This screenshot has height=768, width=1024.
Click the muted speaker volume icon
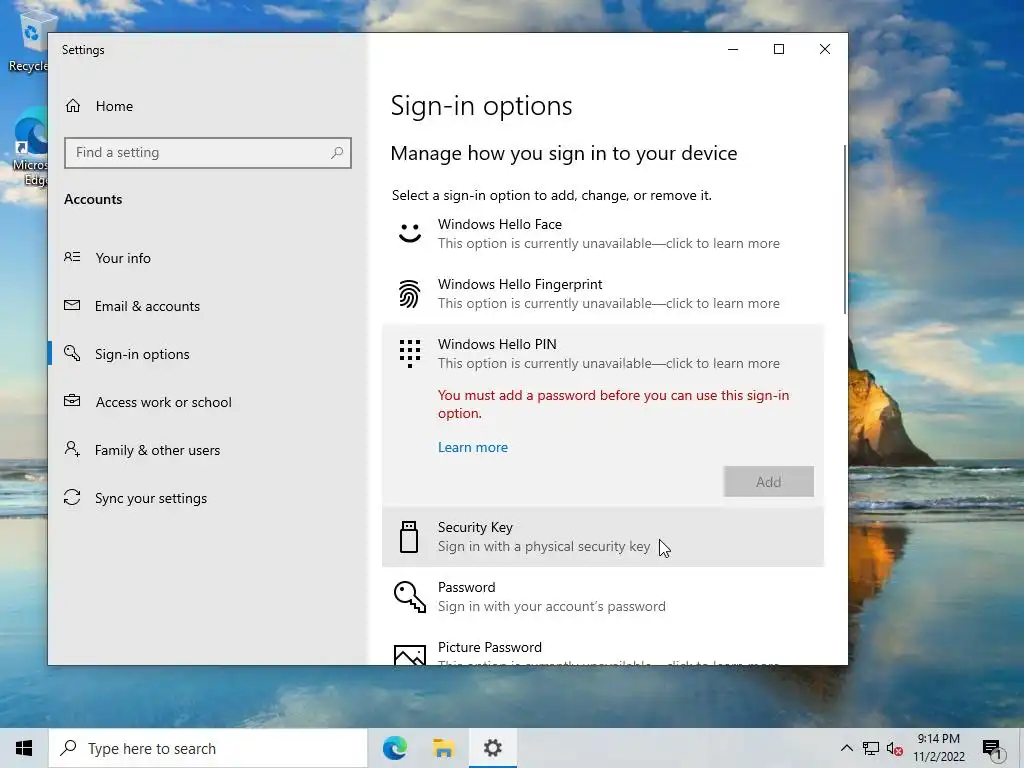coord(895,748)
